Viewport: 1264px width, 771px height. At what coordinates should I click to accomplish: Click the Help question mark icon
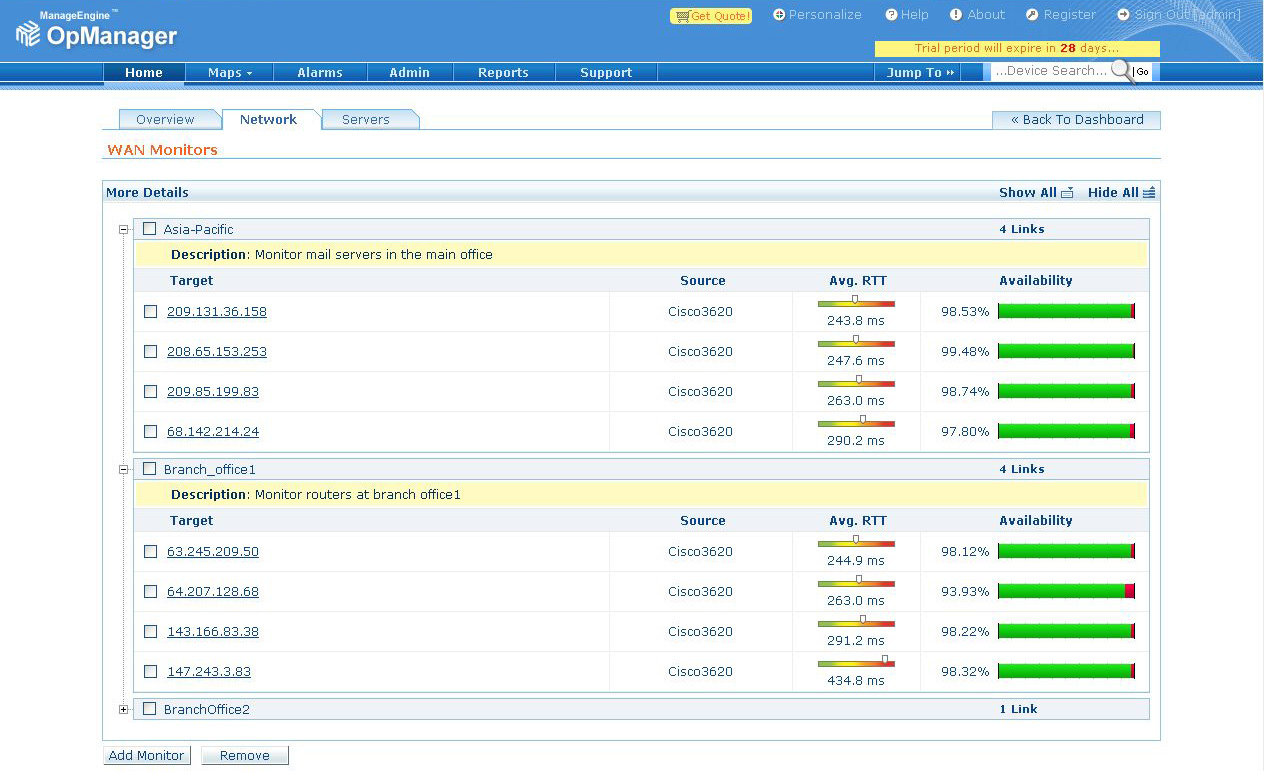(x=891, y=15)
